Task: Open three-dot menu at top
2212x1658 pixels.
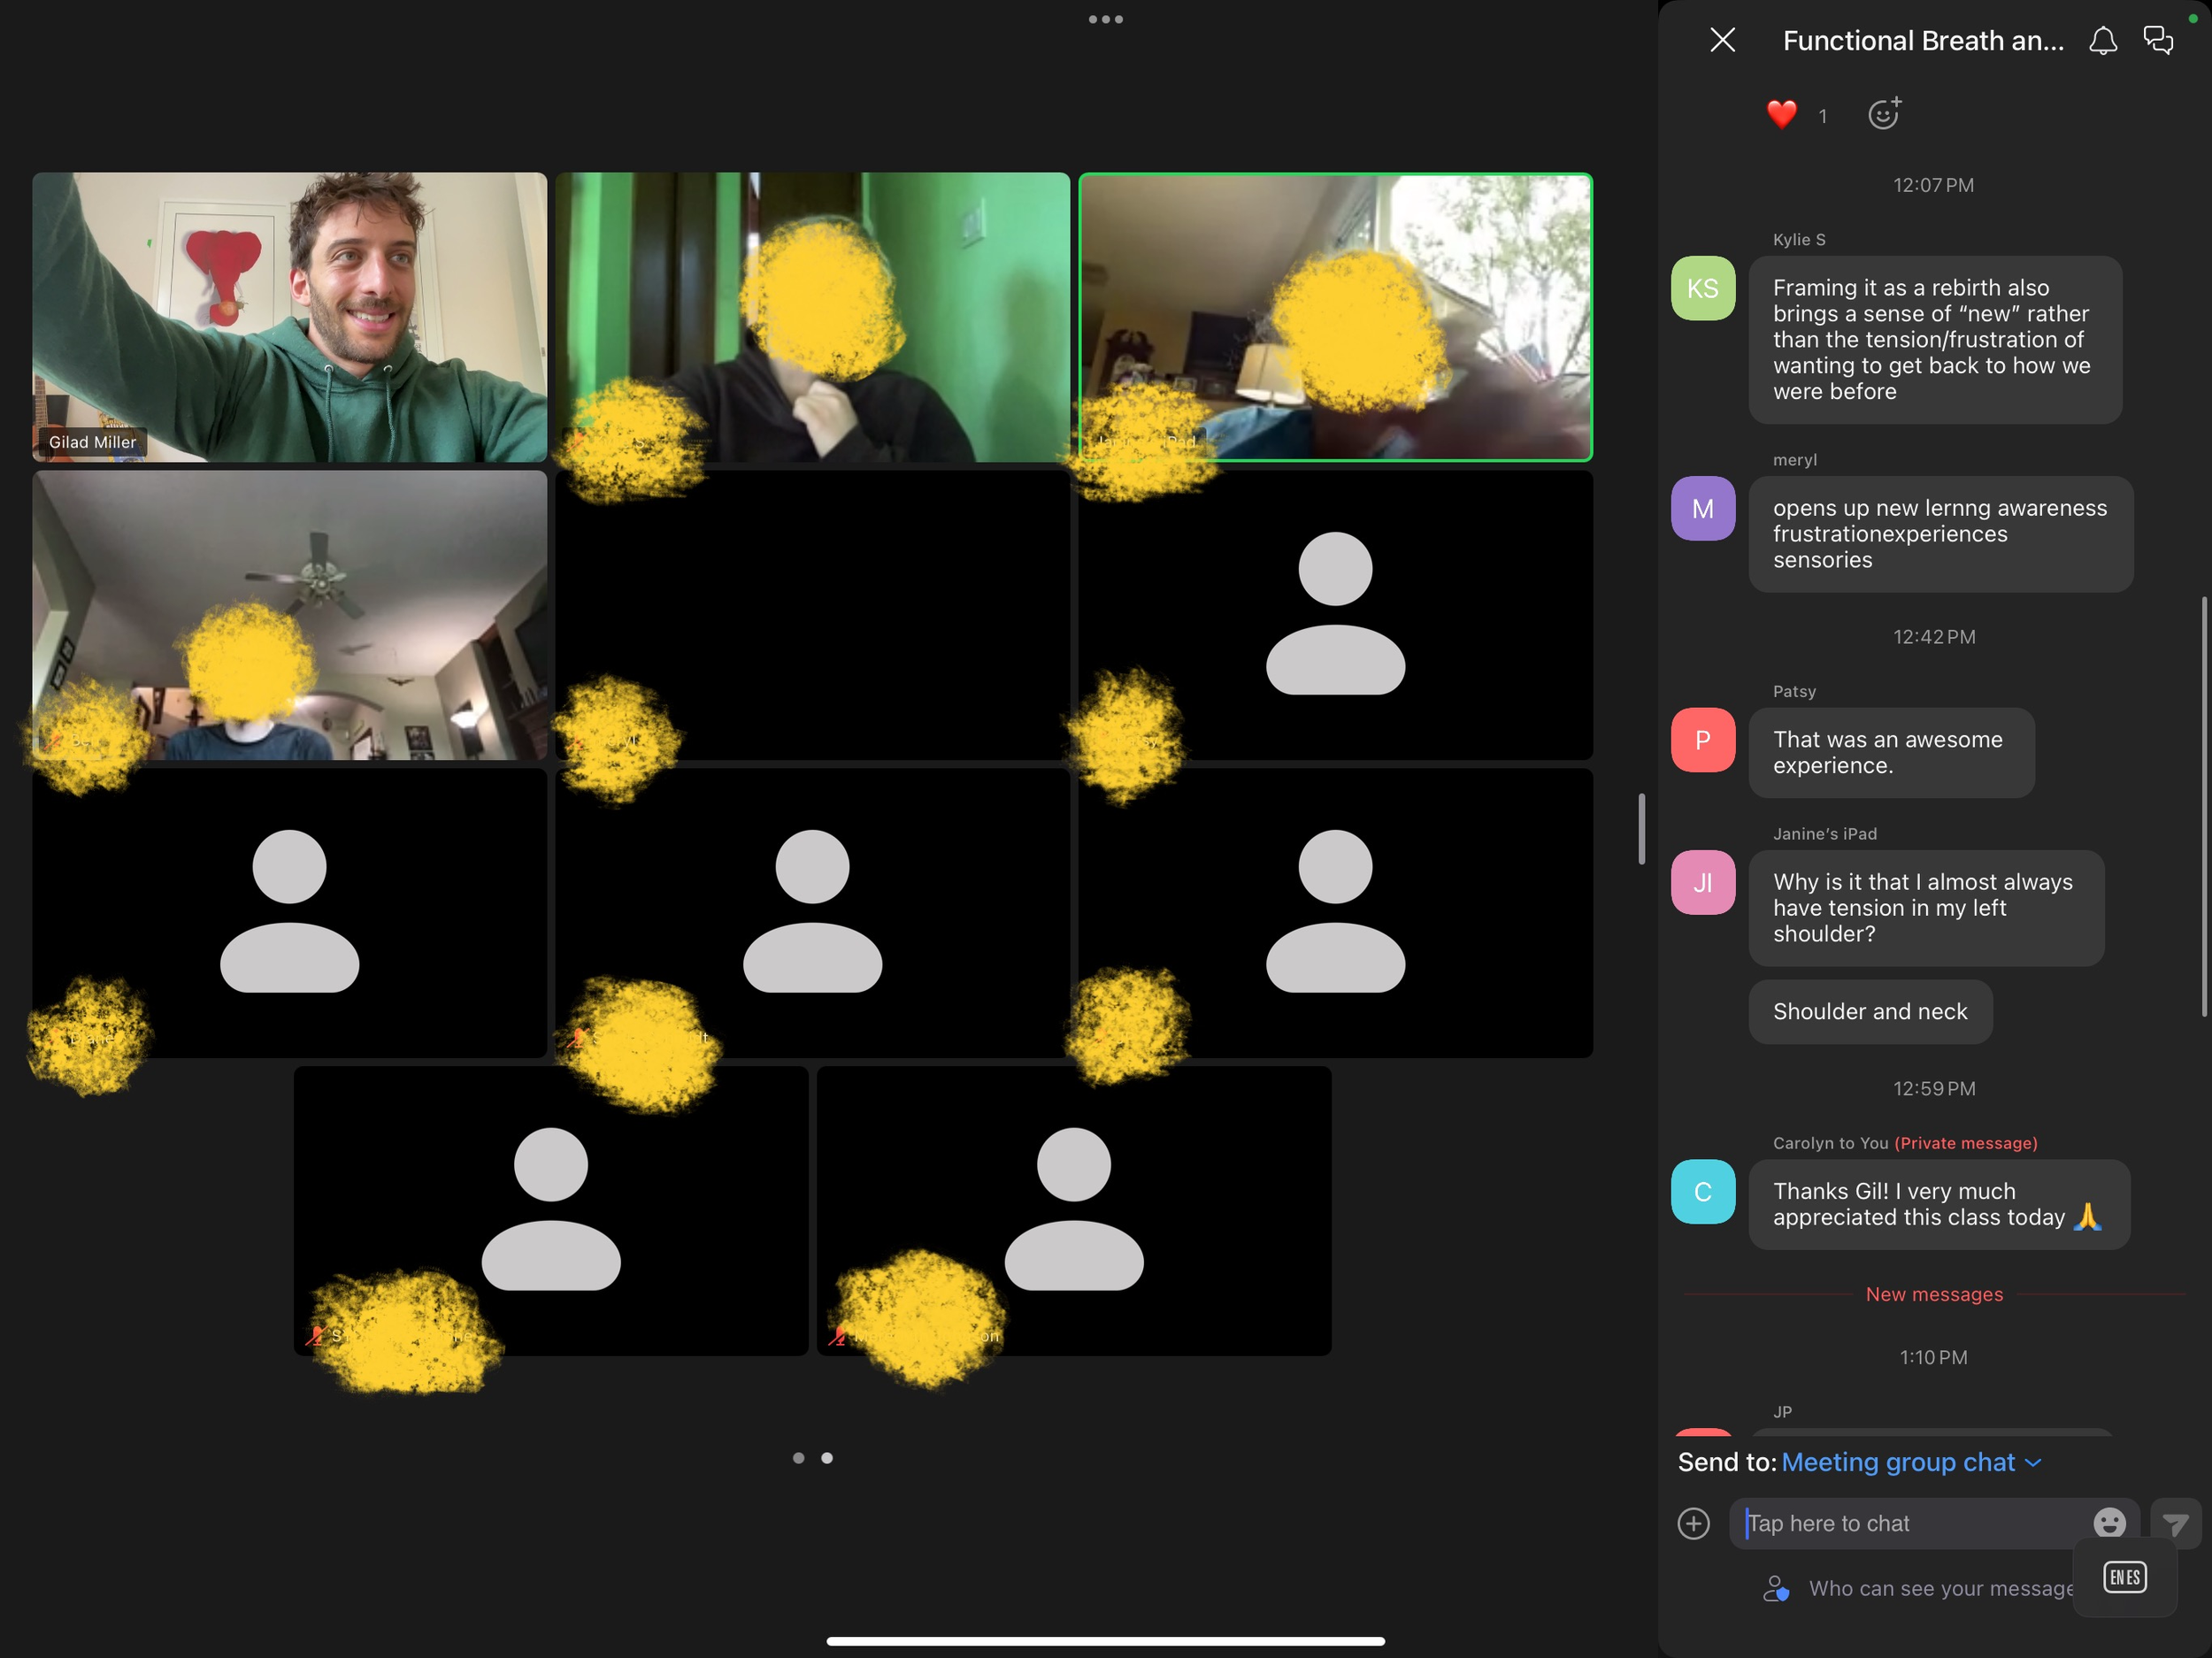Action: tap(1105, 19)
